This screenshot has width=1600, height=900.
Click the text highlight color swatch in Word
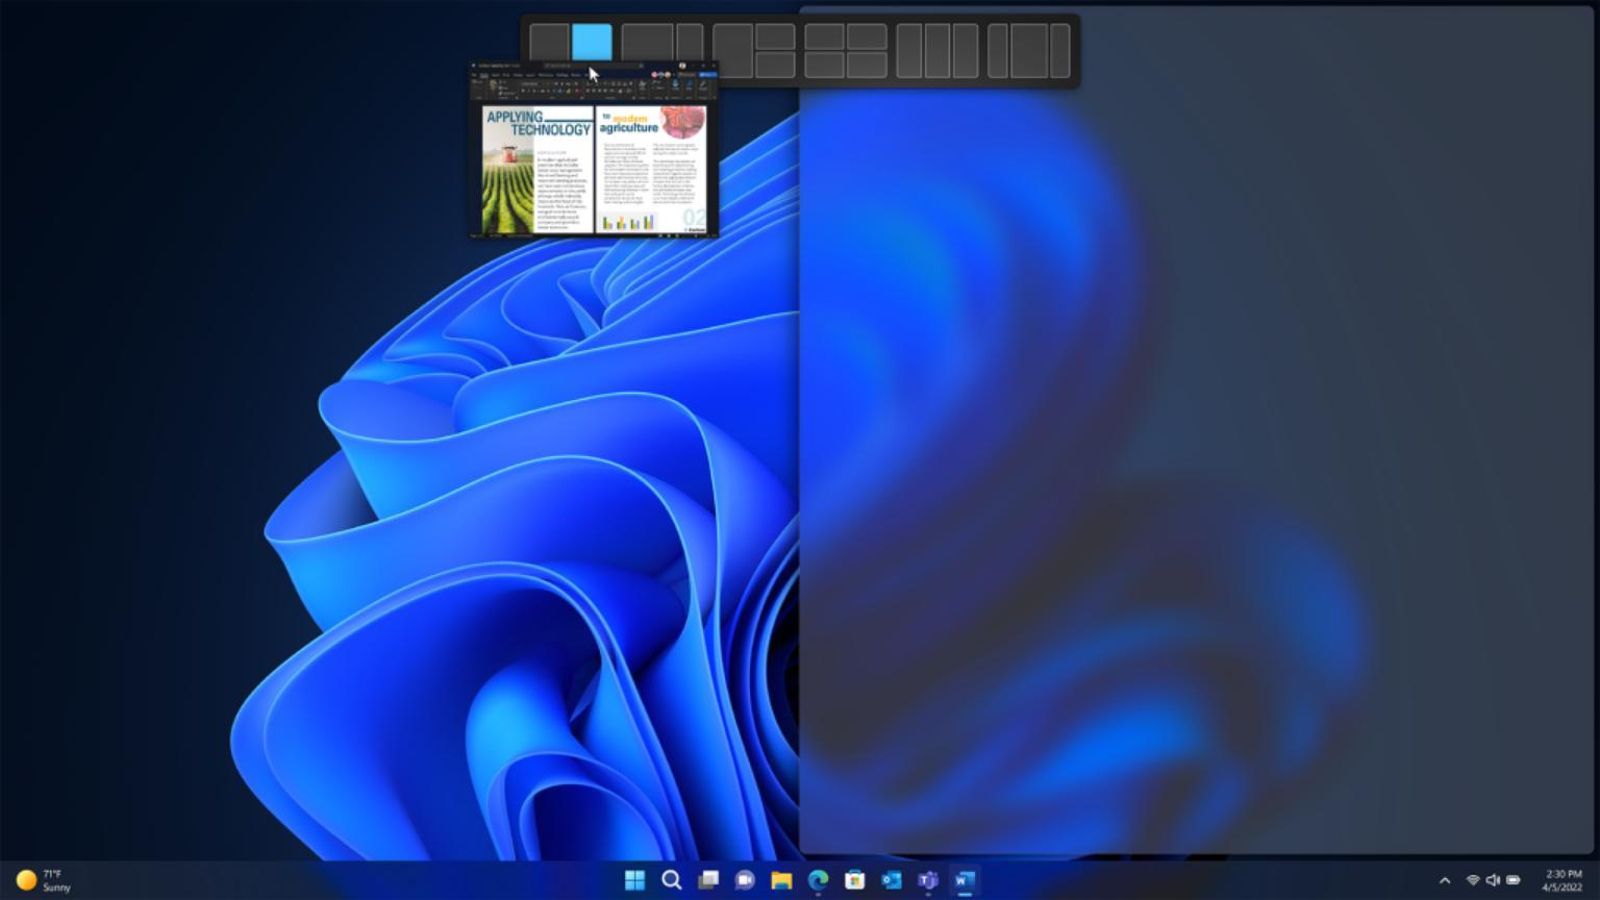click(567, 89)
